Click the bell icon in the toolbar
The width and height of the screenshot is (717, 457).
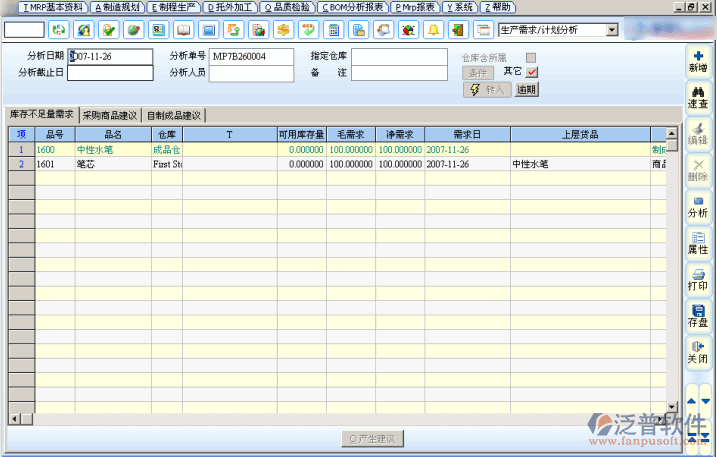pos(433,30)
